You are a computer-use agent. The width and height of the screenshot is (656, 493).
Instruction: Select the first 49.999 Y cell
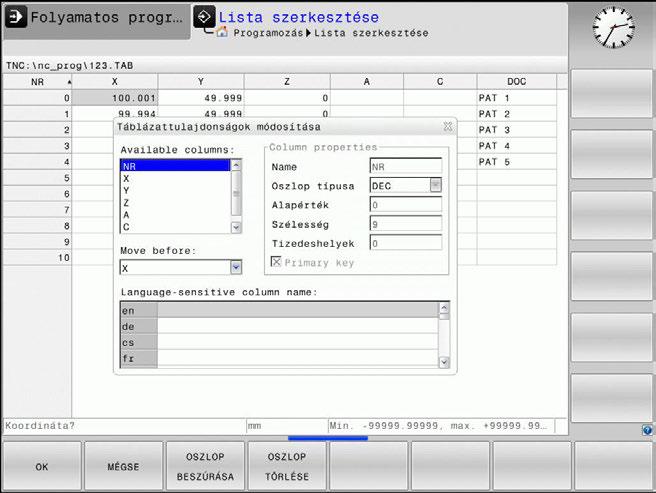pyautogui.click(x=201, y=98)
